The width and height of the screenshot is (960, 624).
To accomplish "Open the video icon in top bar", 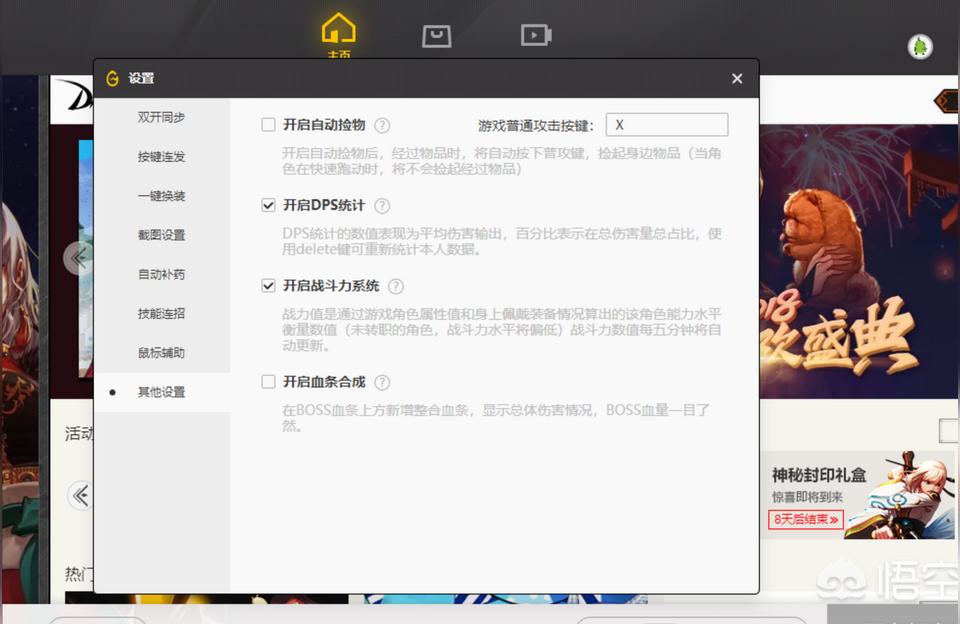I will [536, 36].
